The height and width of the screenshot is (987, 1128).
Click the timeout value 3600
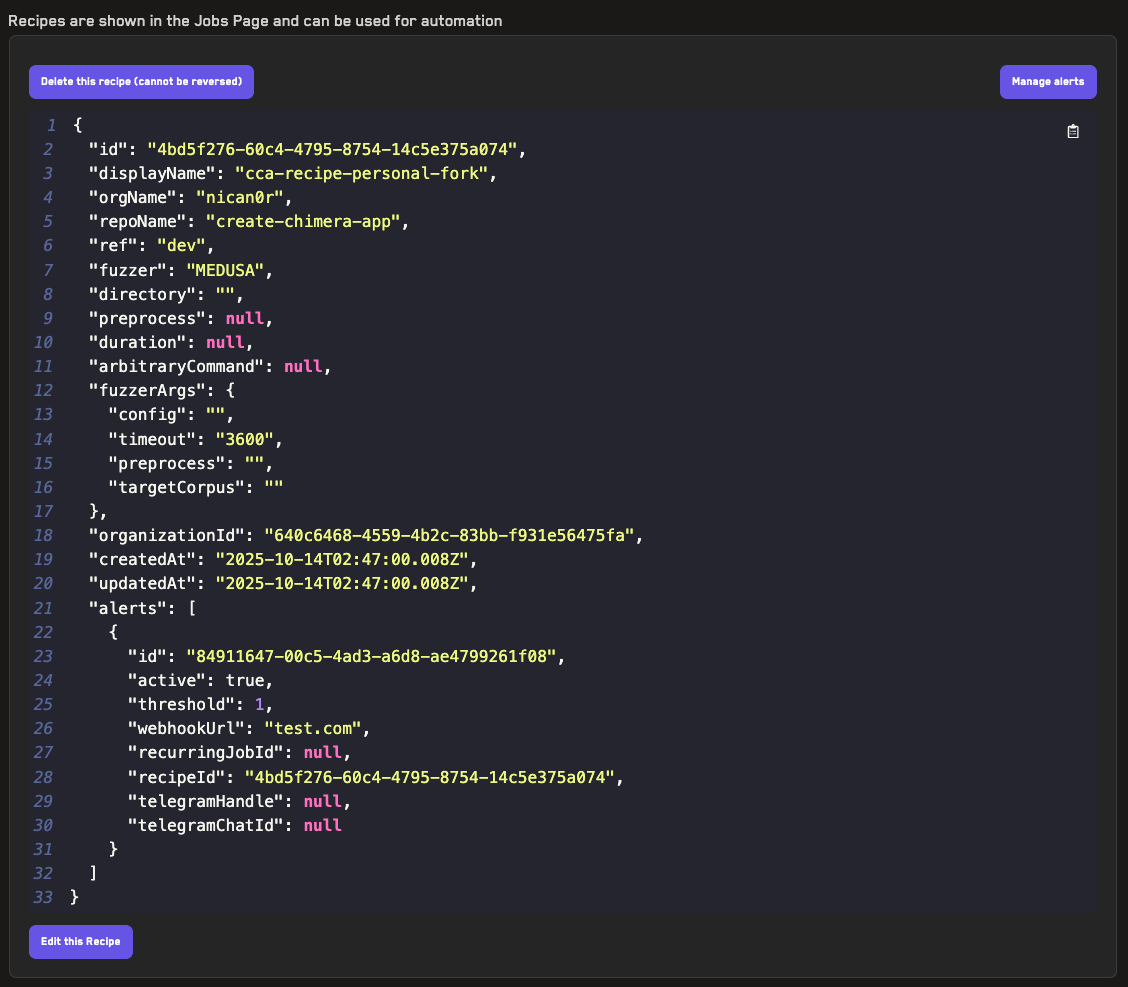click(240, 439)
